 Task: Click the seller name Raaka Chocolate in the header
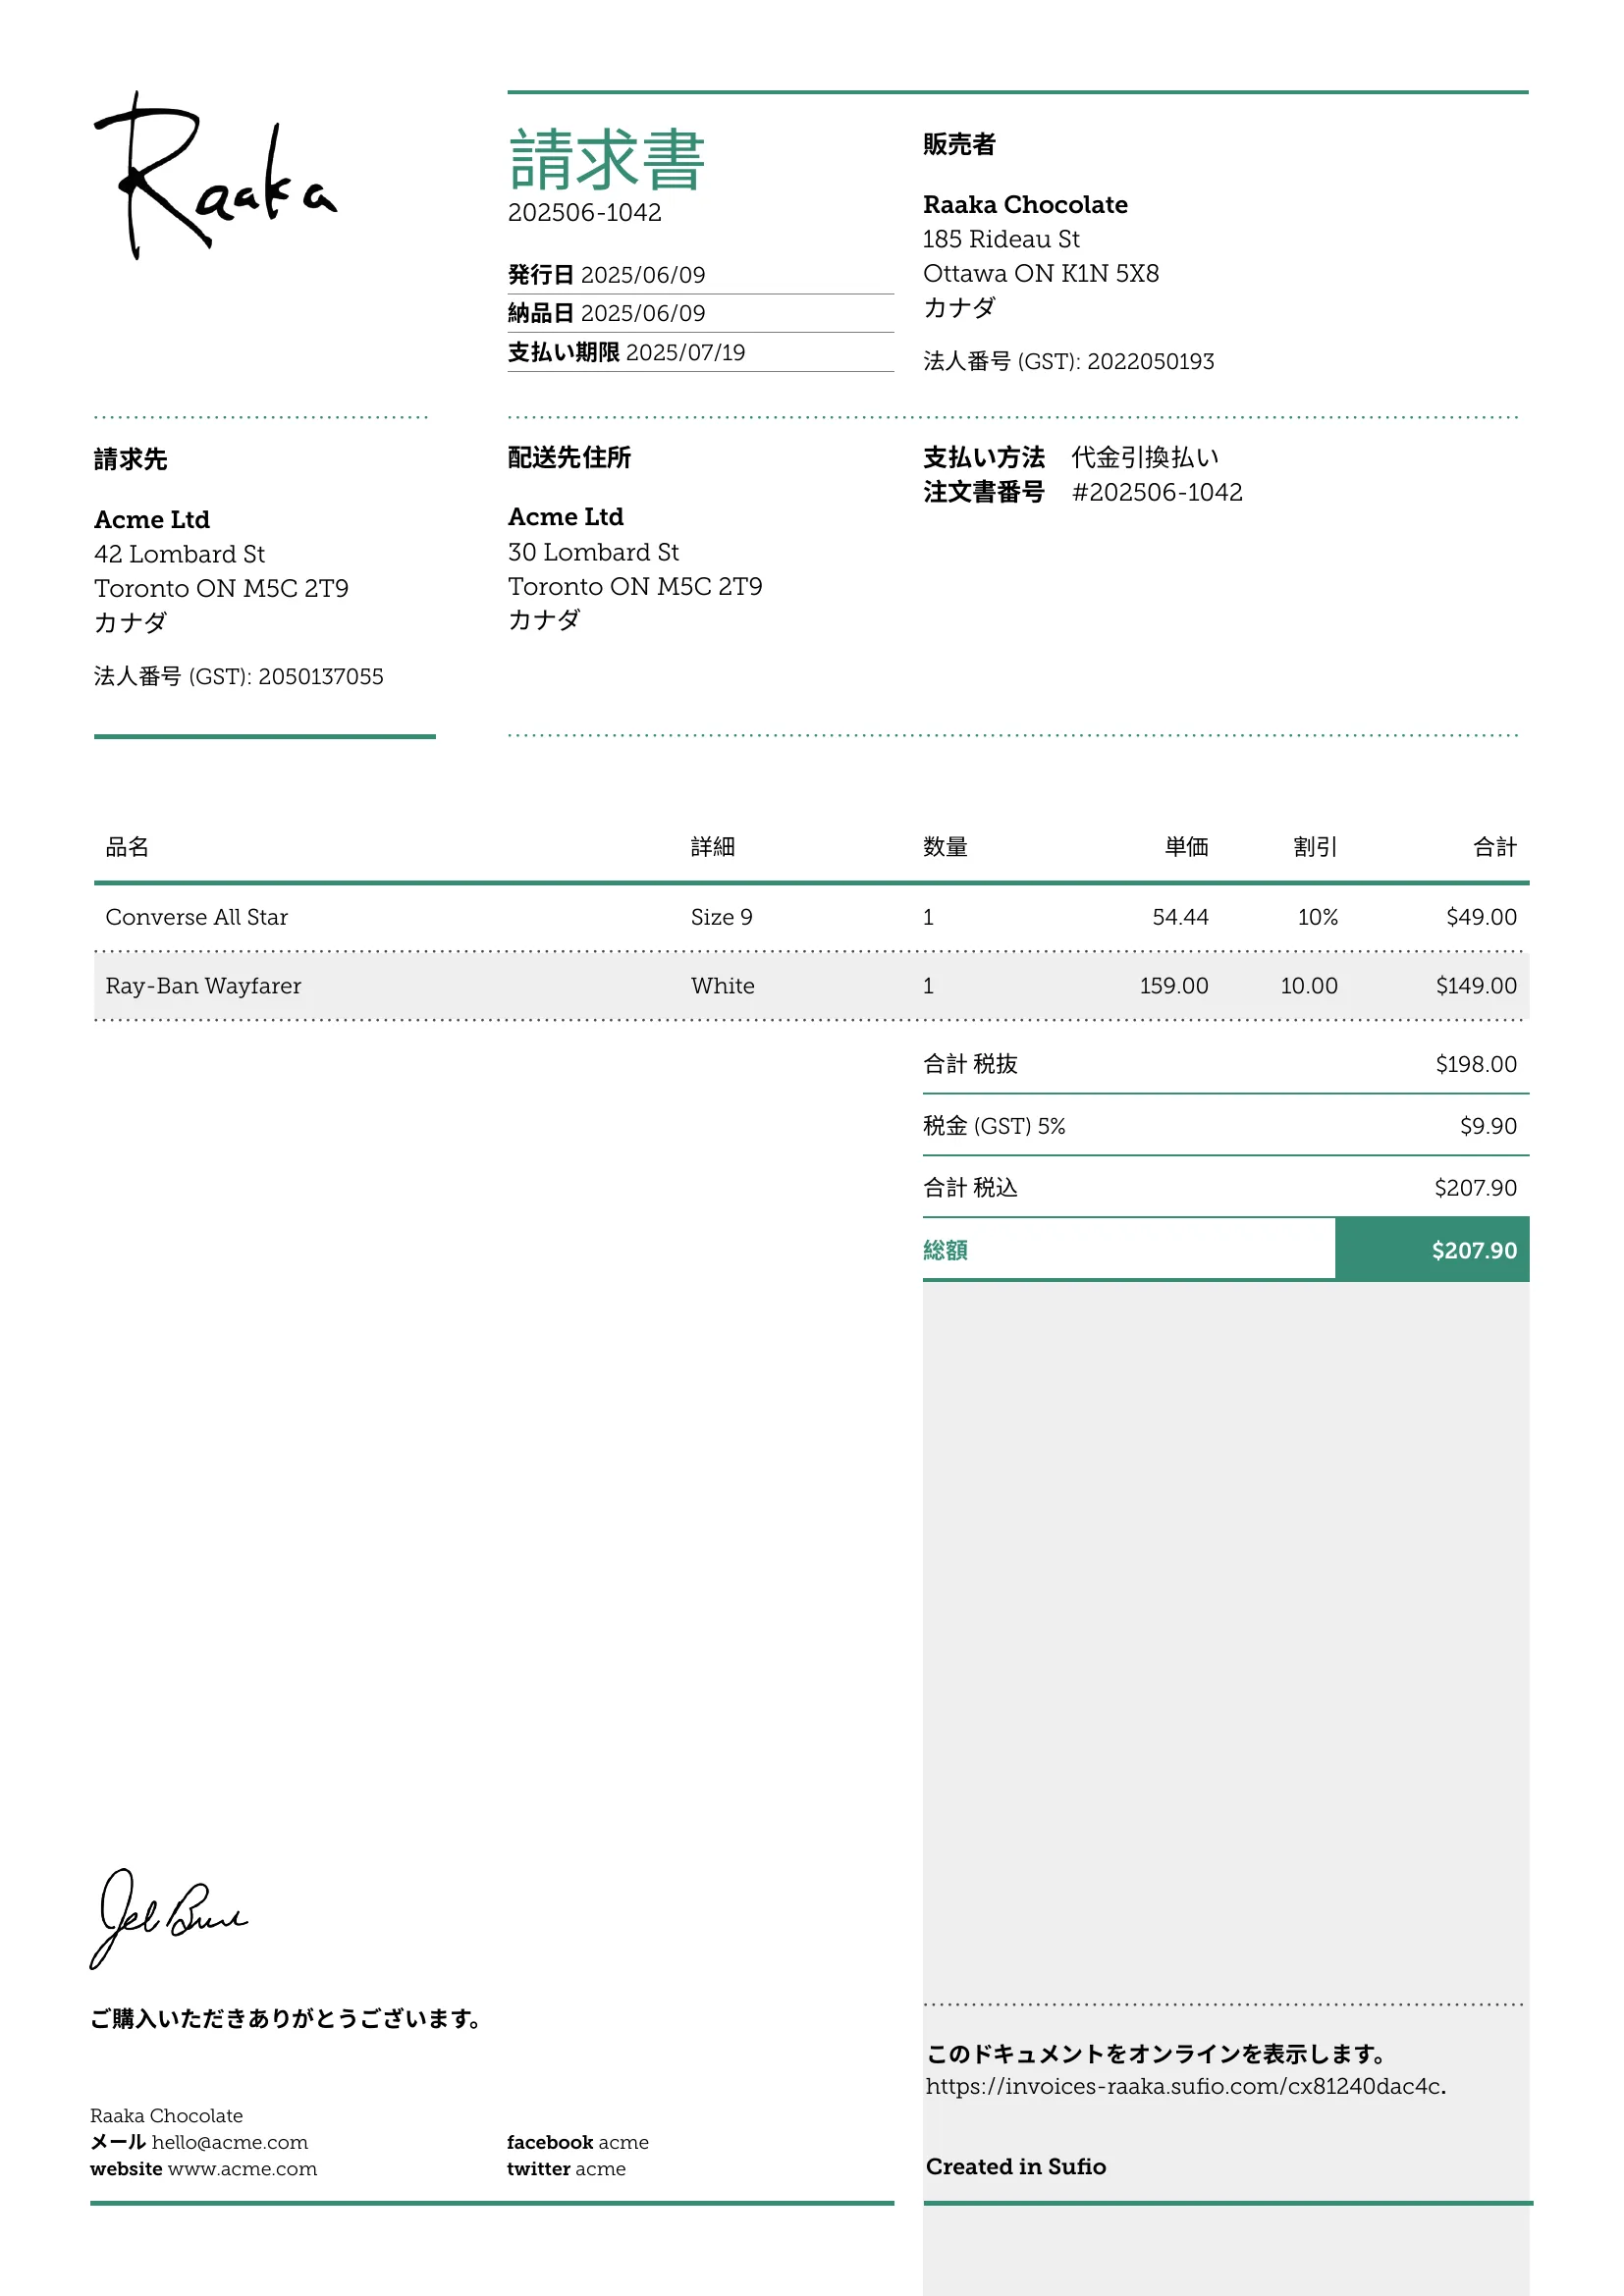coord(1025,205)
